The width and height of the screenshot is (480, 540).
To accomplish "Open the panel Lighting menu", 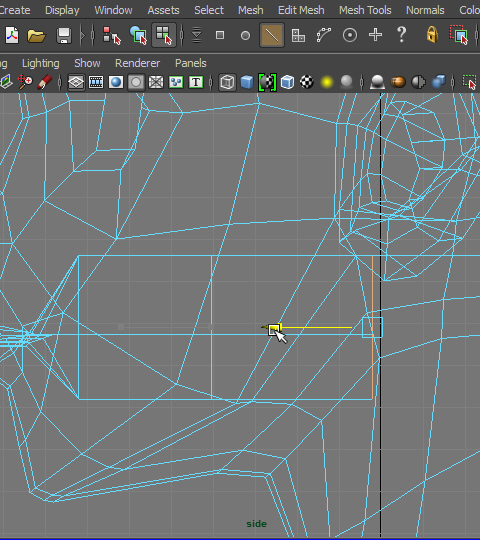I will [41, 63].
